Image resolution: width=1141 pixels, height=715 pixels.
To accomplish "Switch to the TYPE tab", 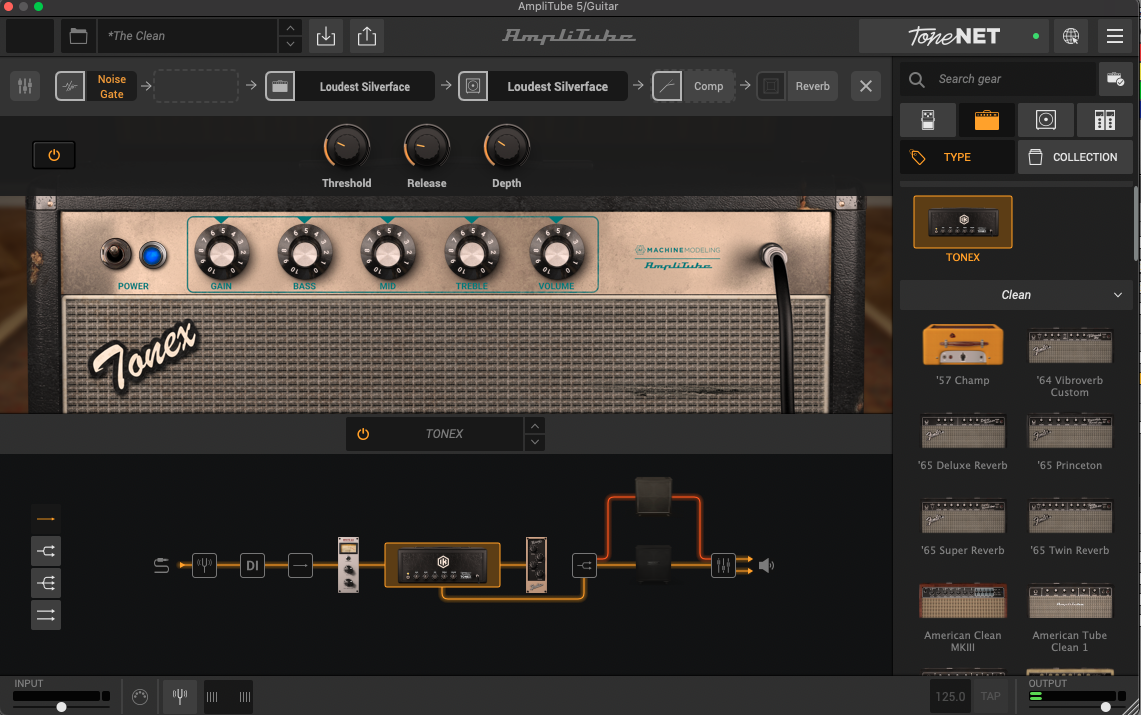I will coord(956,157).
